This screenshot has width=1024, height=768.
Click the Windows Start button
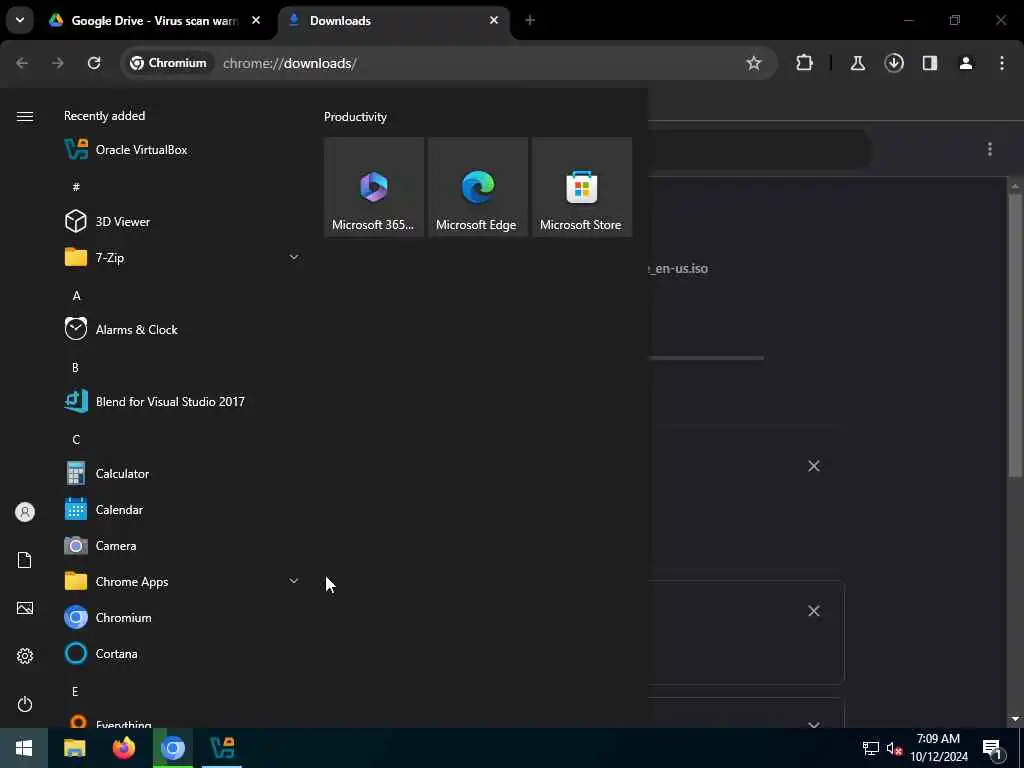coord(24,748)
